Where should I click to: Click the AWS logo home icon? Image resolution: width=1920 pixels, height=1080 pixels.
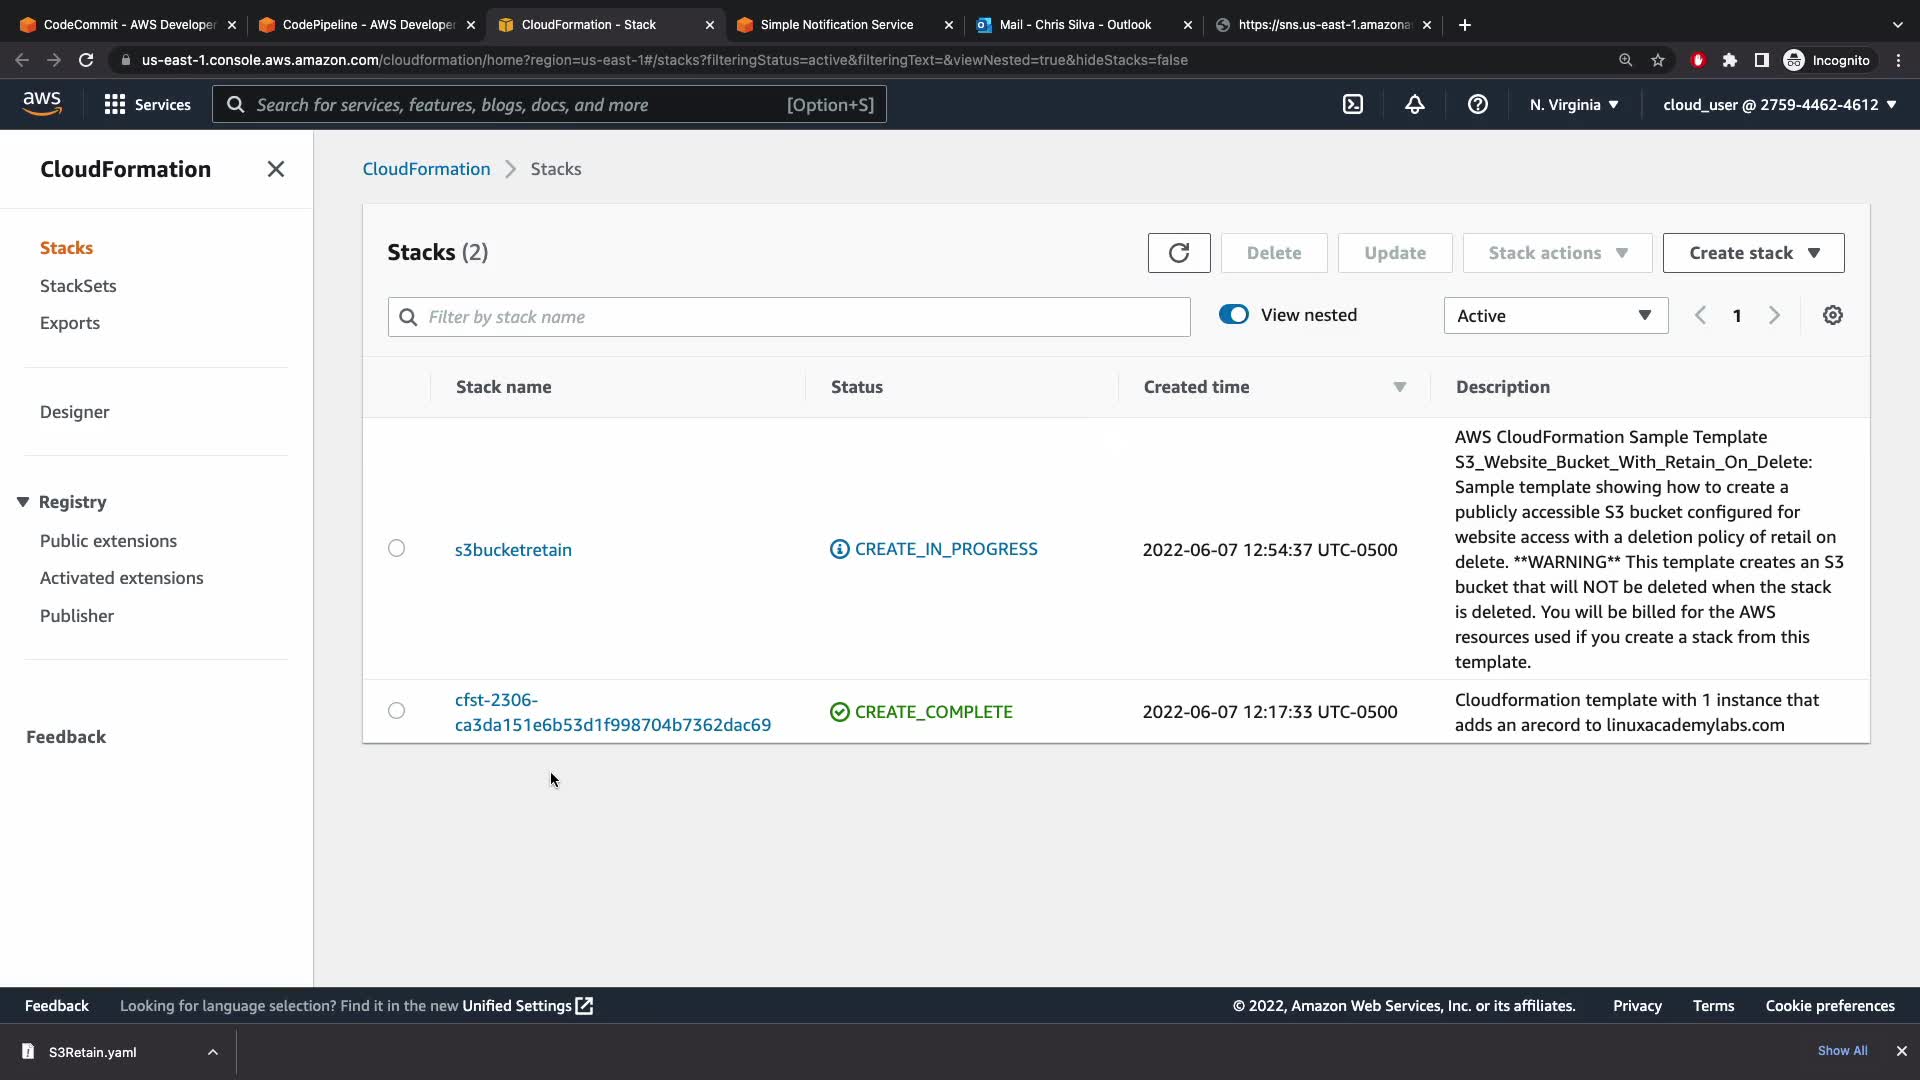point(42,103)
